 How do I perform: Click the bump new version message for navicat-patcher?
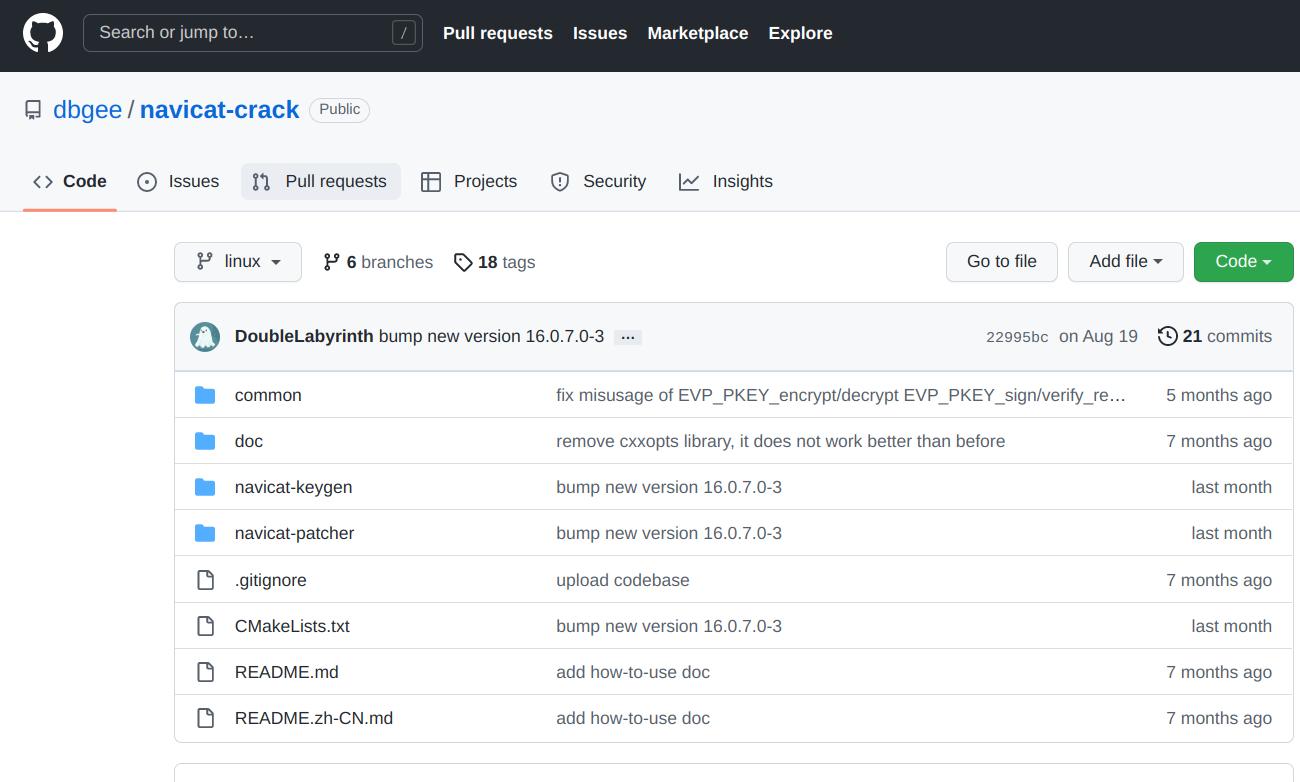point(669,533)
